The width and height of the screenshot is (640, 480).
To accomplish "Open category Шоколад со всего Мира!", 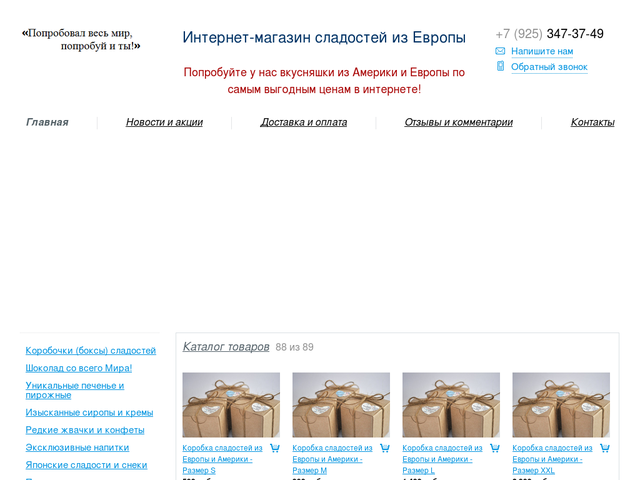I will pos(79,368).
